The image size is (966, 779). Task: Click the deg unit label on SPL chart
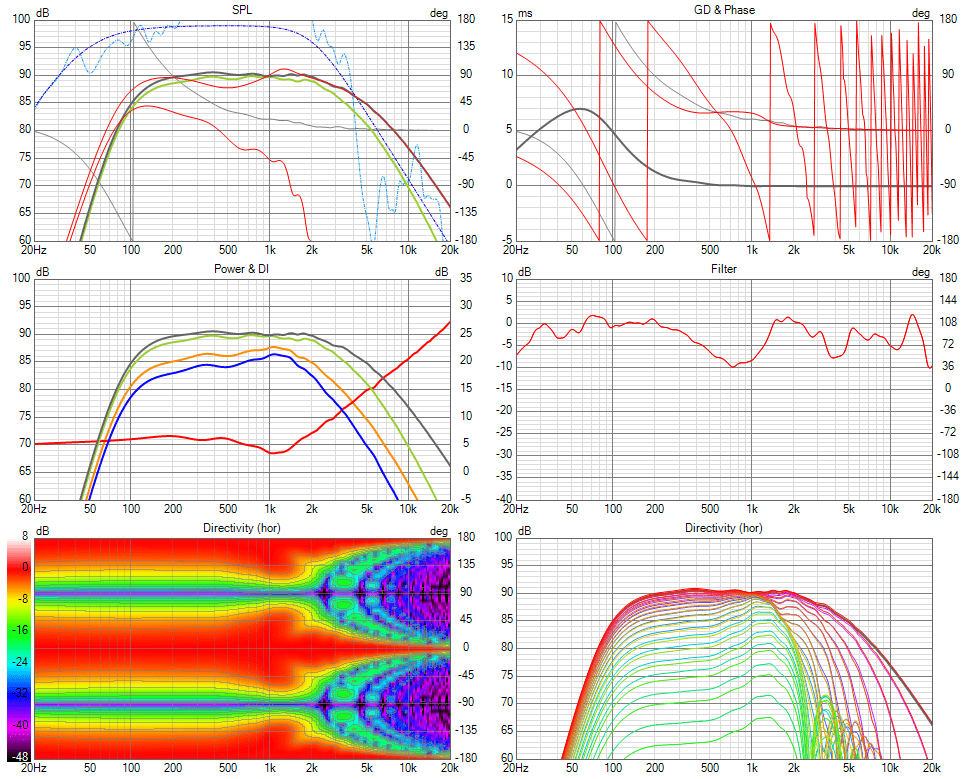click(439, 14)
